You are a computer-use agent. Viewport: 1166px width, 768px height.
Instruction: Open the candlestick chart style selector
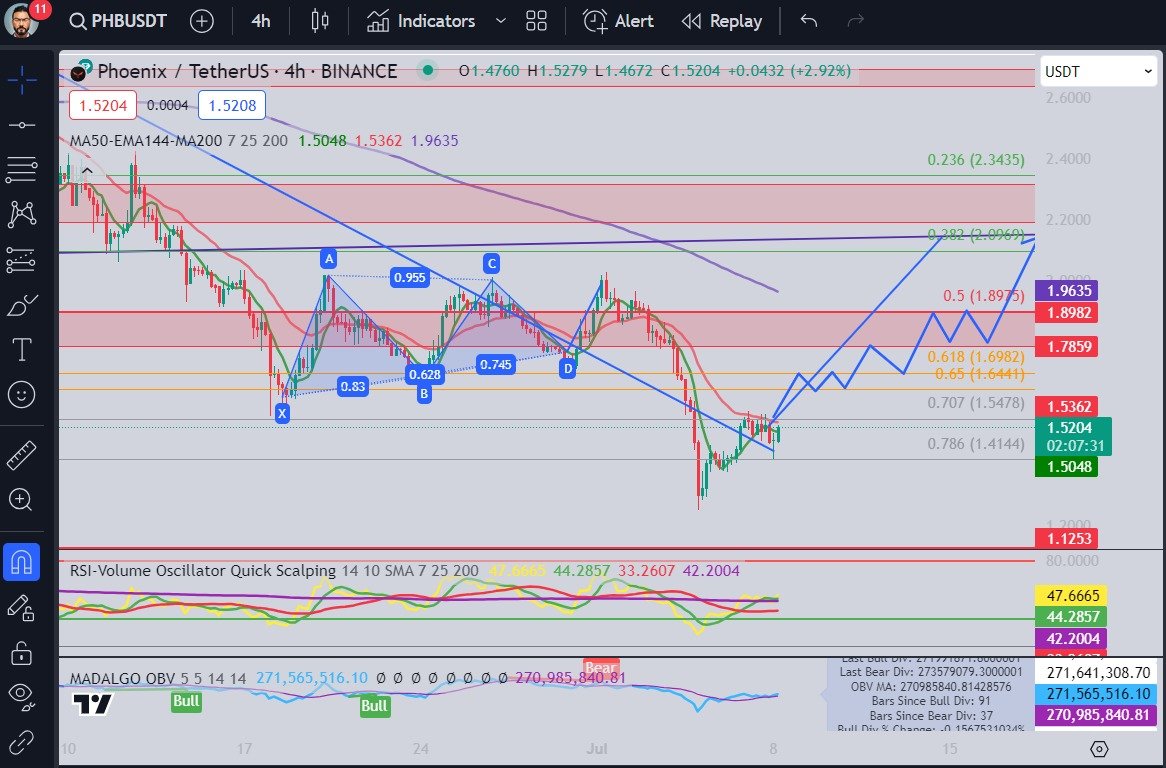[320, 21]
